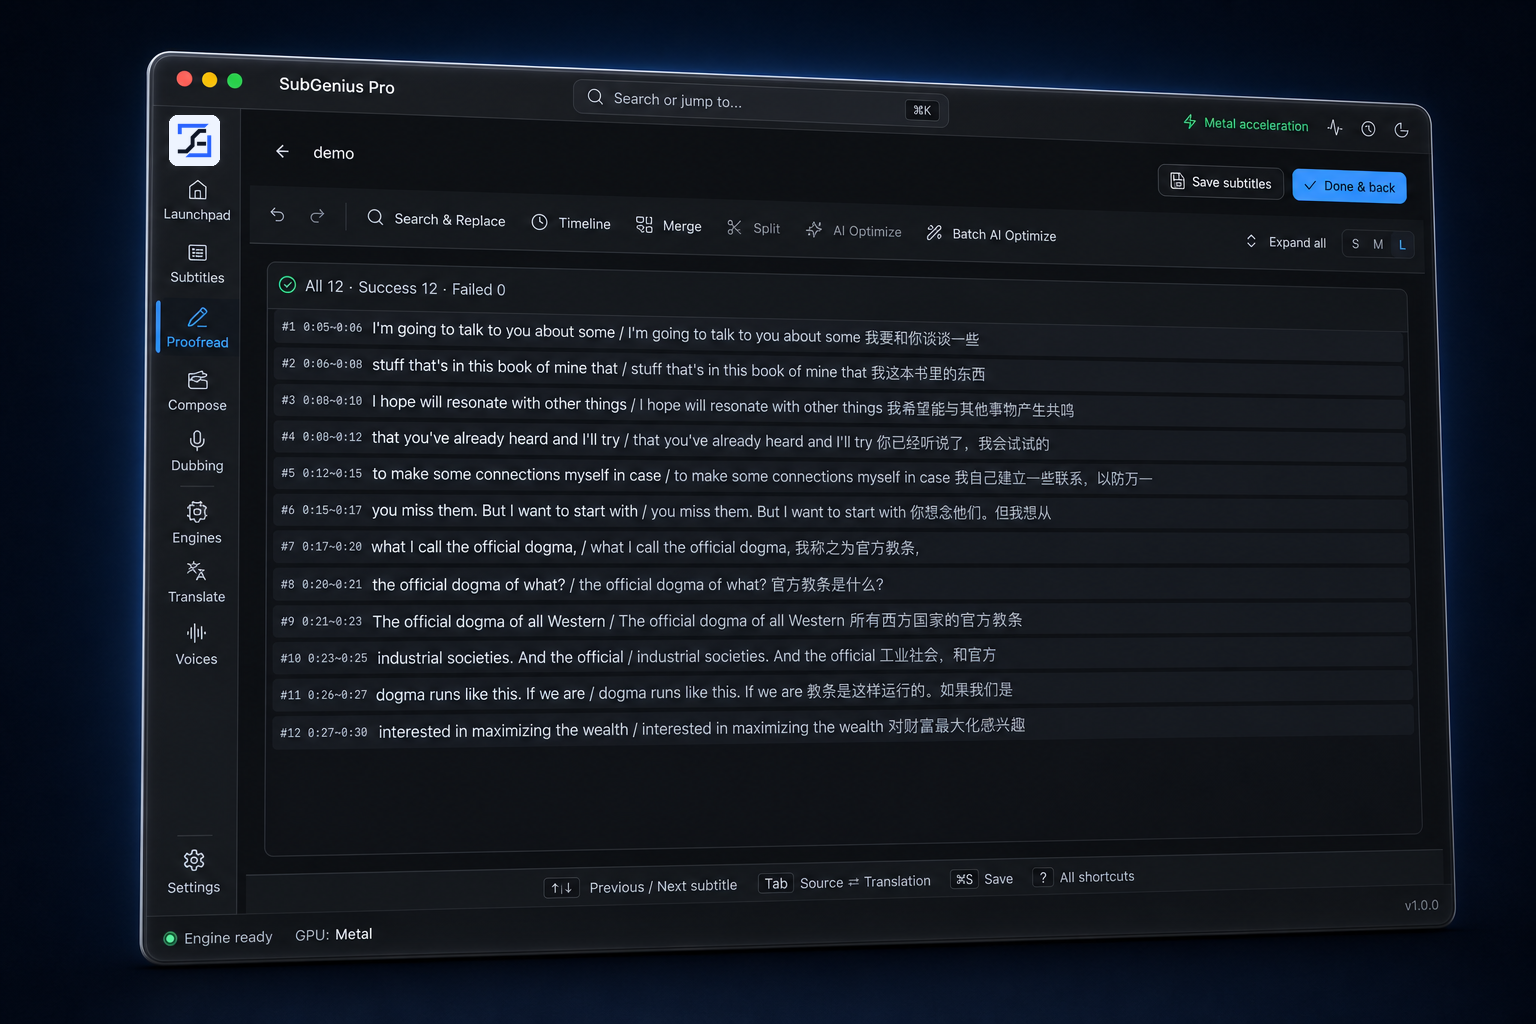The height and width of the screenshot is (1024, 1536).
Task: Expand all subtitle rows
Action: [x=1286, y=242]
